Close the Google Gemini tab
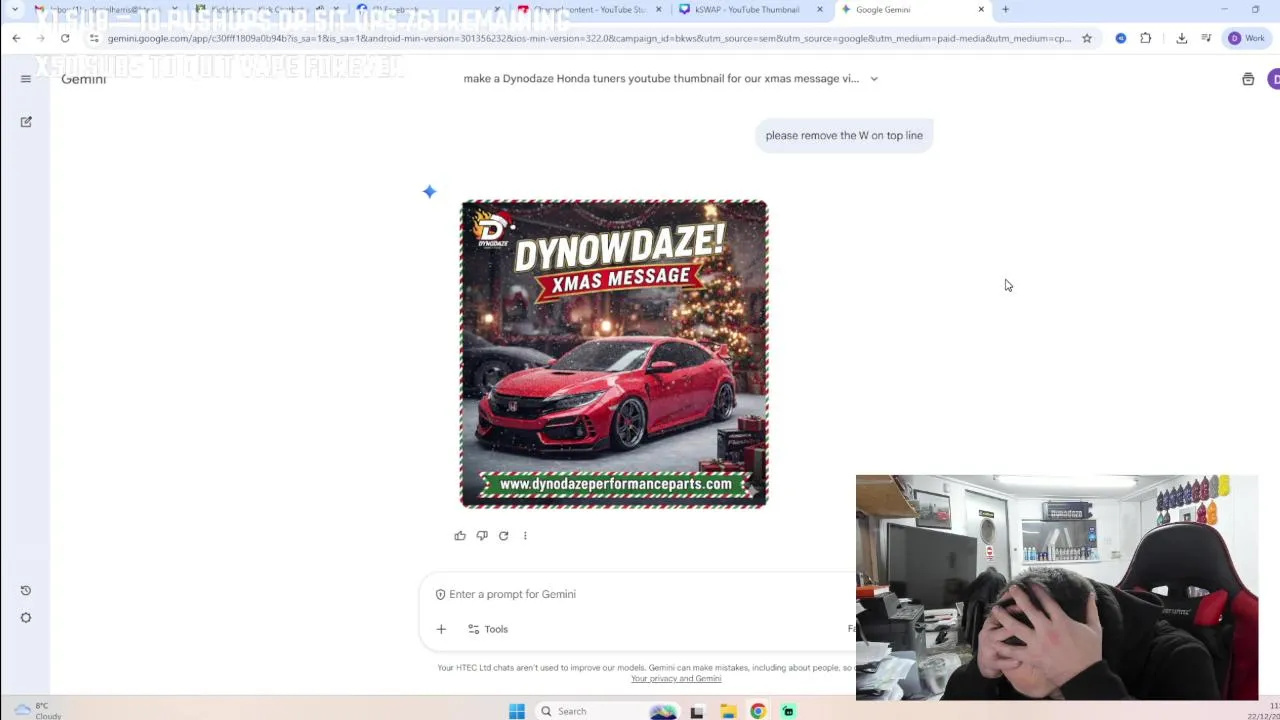The height and width of the screenshot is (720, 1280). click(981, 10)
